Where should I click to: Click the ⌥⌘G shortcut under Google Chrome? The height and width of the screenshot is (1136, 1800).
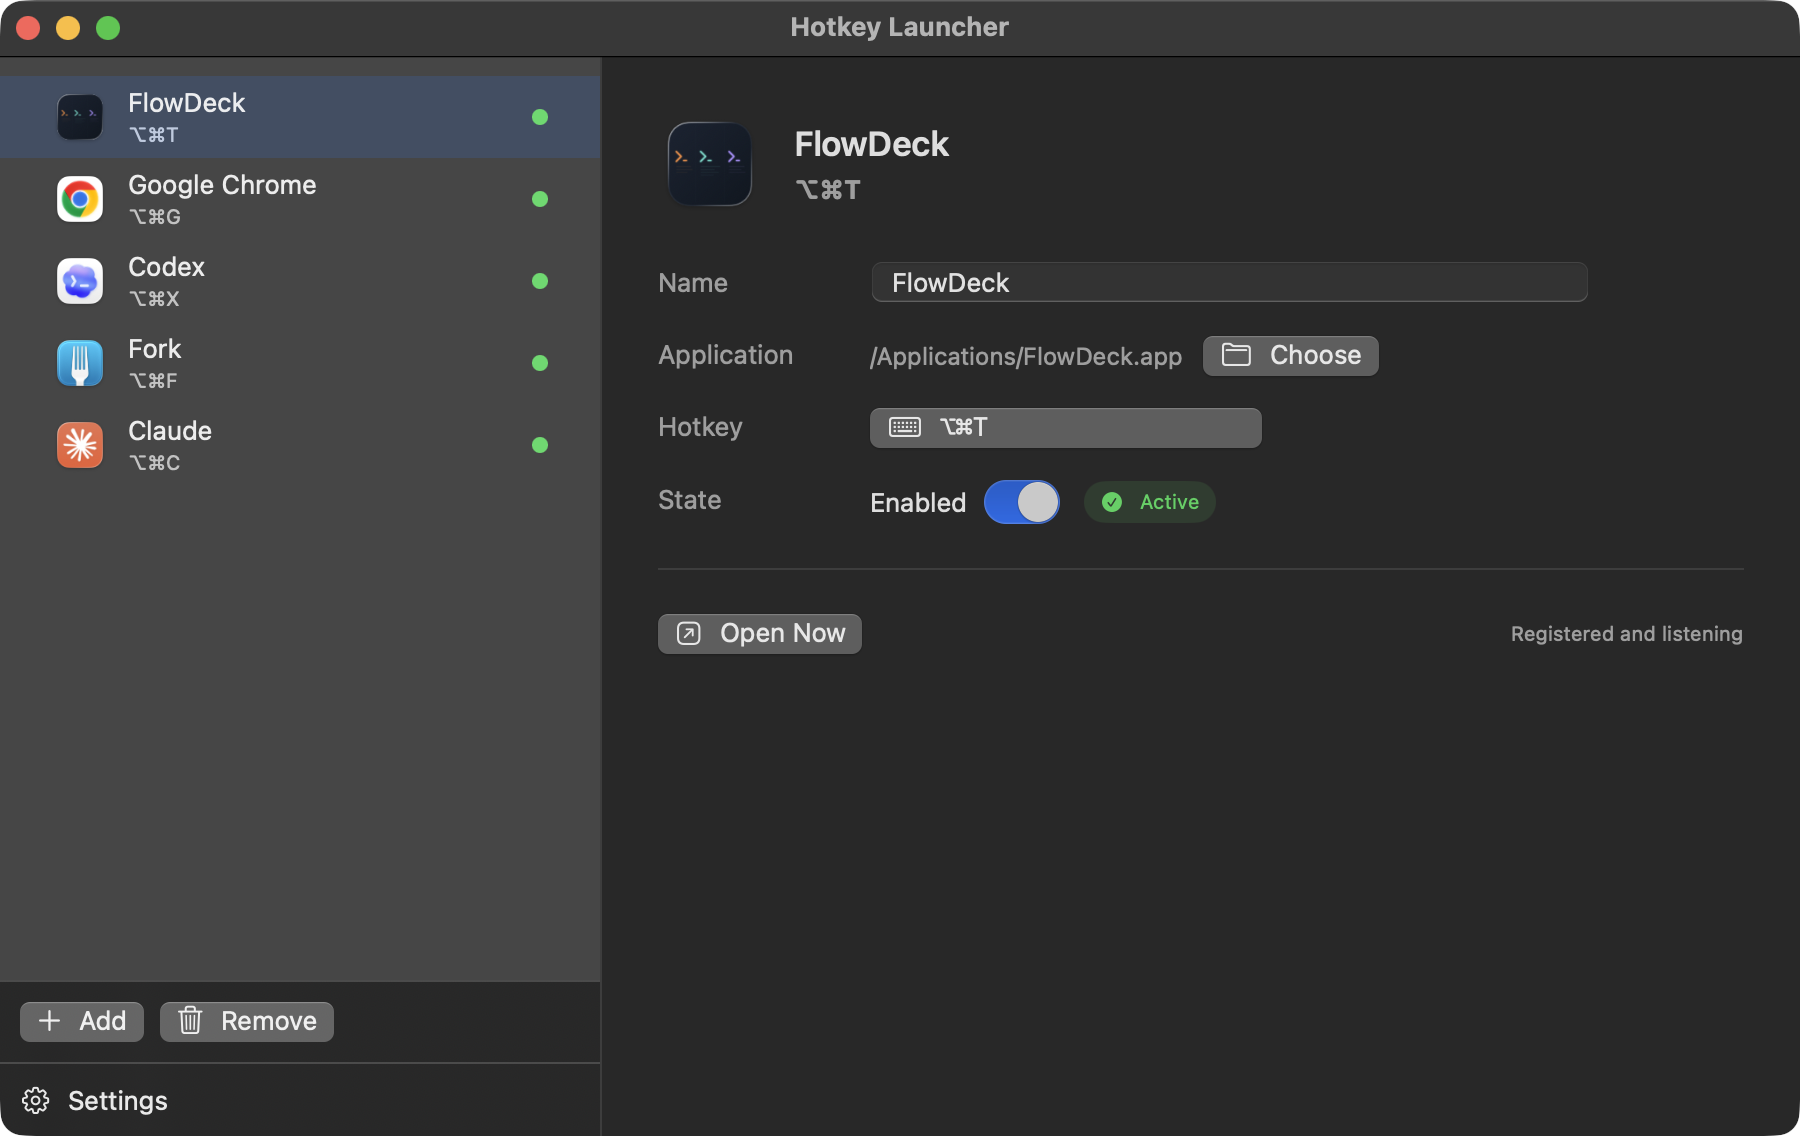click(155, 217)
